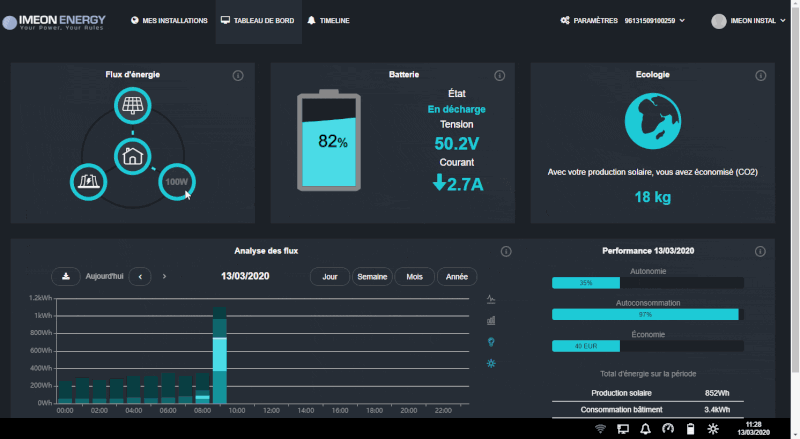Click the house icon in energy flow diagram
Viewport: 800px width, 439px height.
pyautogui.click(x=132, y=155)
